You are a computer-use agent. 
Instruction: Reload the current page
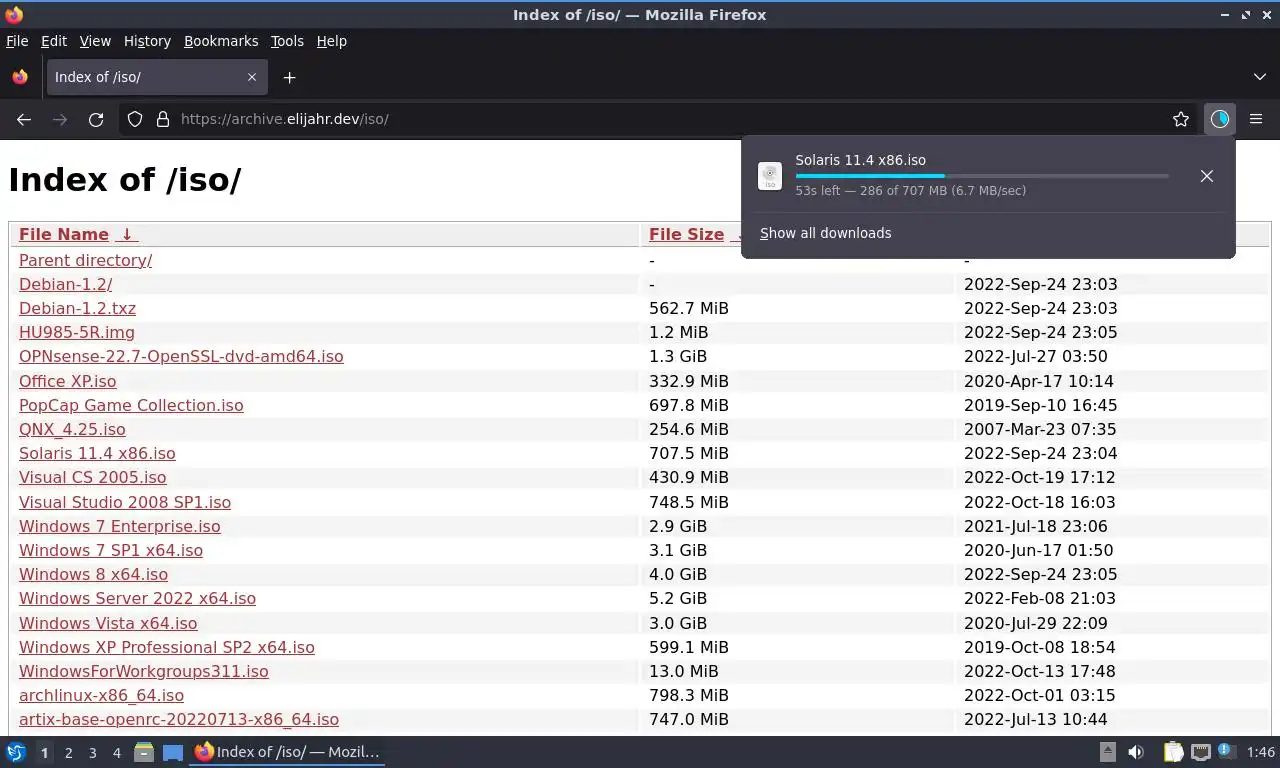96,119
